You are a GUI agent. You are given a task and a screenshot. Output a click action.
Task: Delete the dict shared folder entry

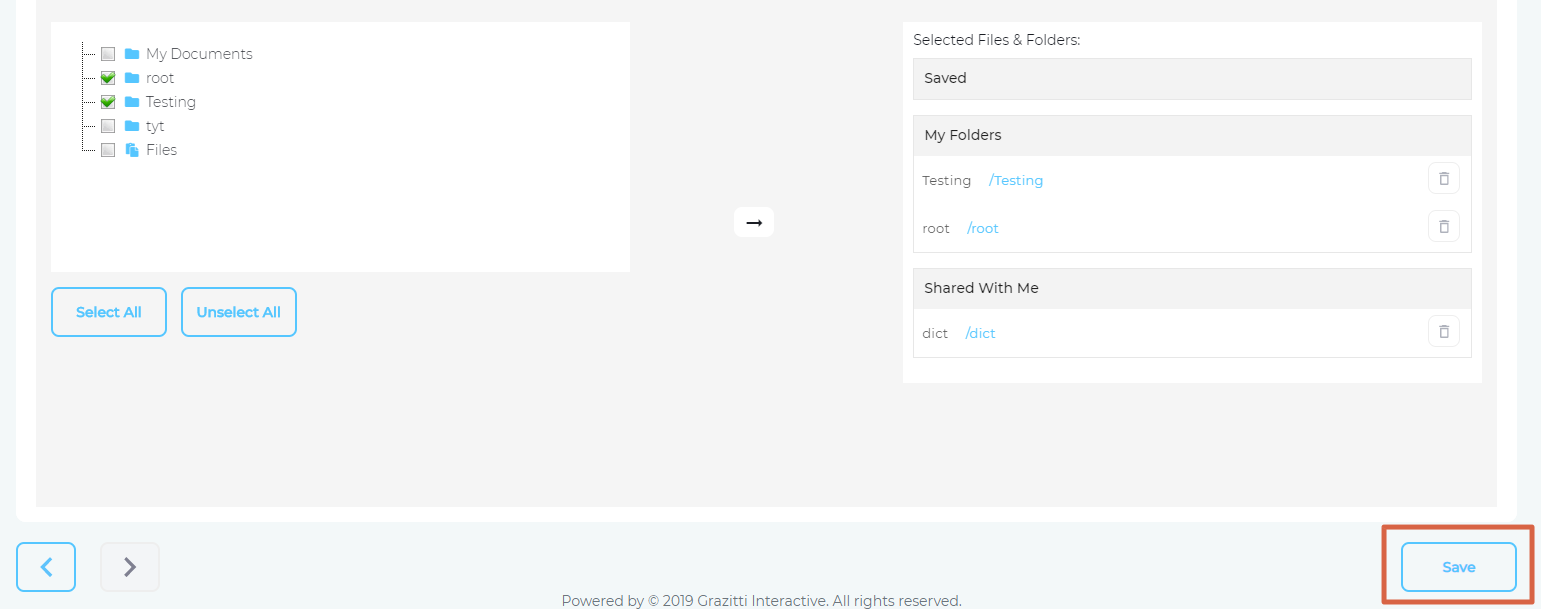pos(1443,332)
